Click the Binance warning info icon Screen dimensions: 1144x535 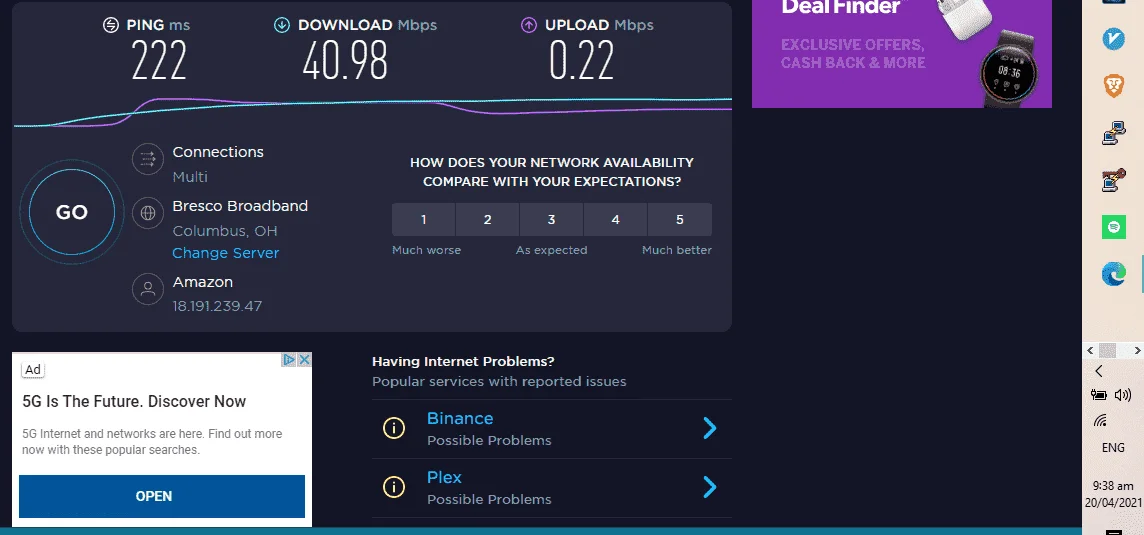point(394,428)
